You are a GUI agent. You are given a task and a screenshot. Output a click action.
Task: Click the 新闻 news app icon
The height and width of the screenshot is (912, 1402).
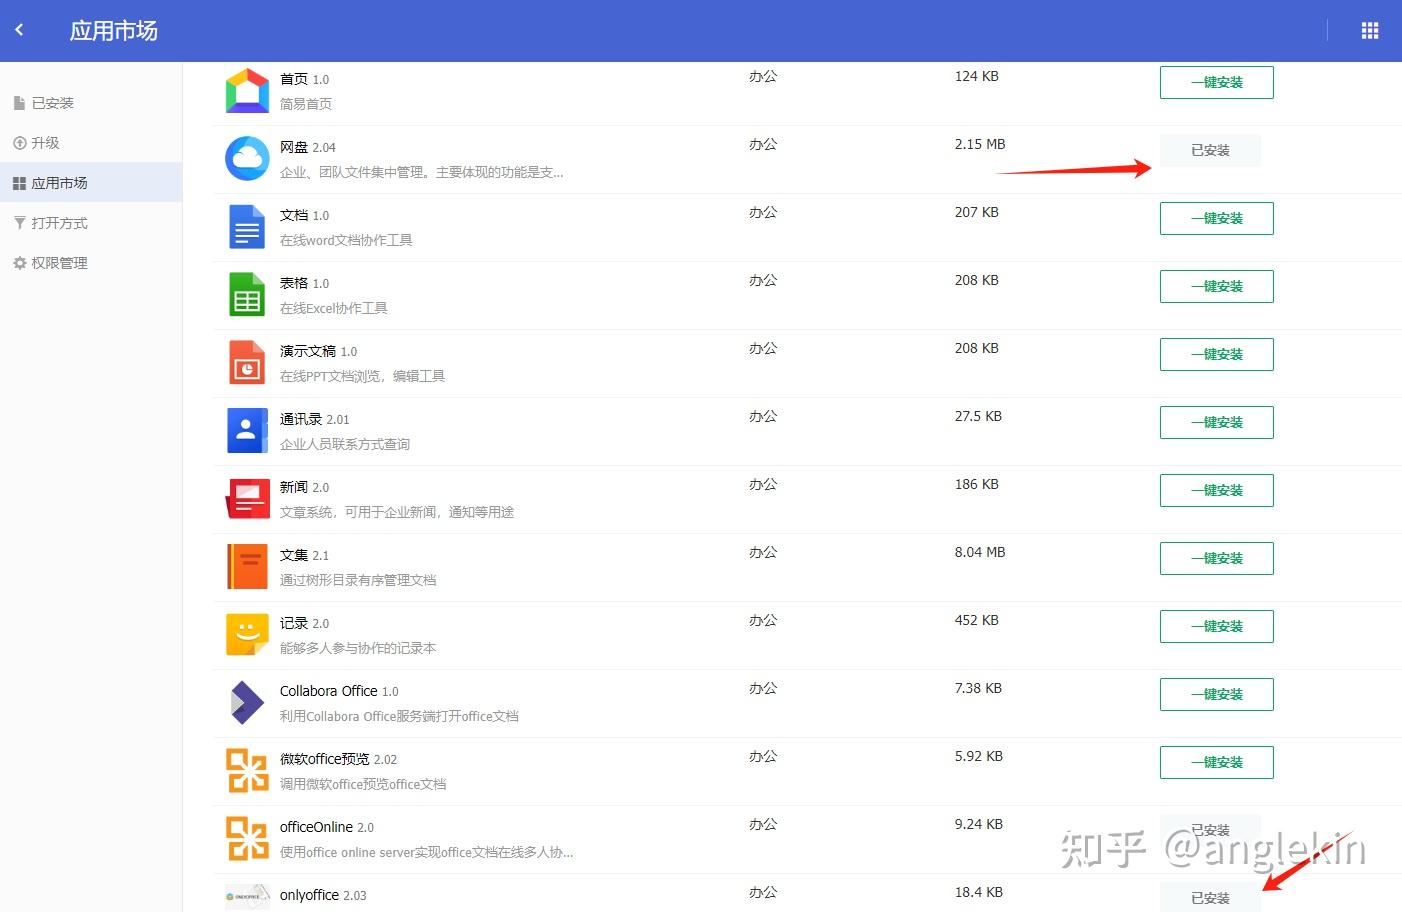(x=247, y=498)
